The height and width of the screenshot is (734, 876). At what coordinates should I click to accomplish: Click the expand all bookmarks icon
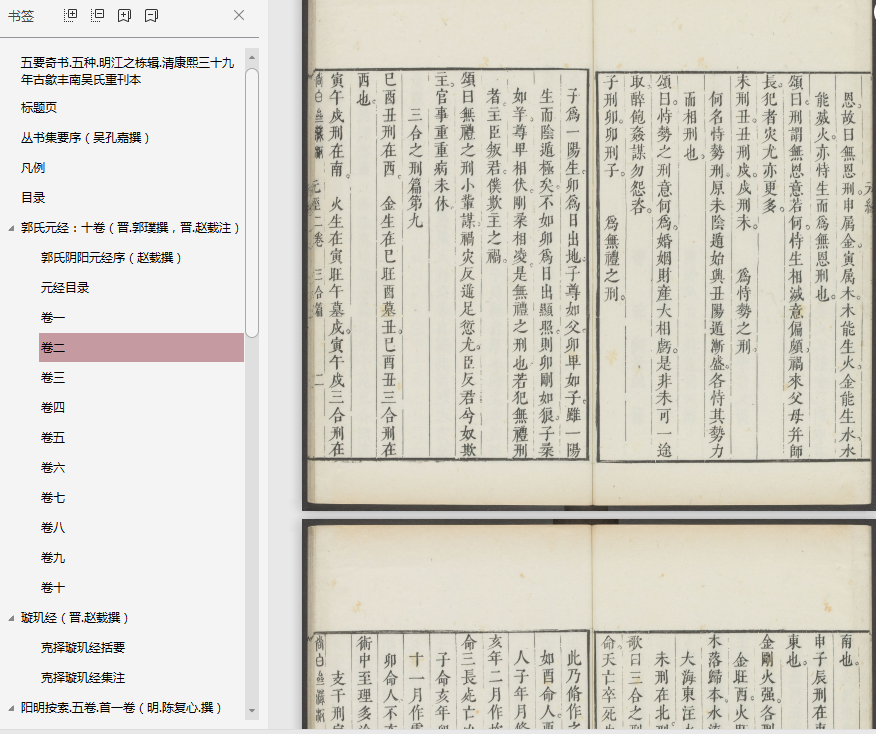pos(70,16)
